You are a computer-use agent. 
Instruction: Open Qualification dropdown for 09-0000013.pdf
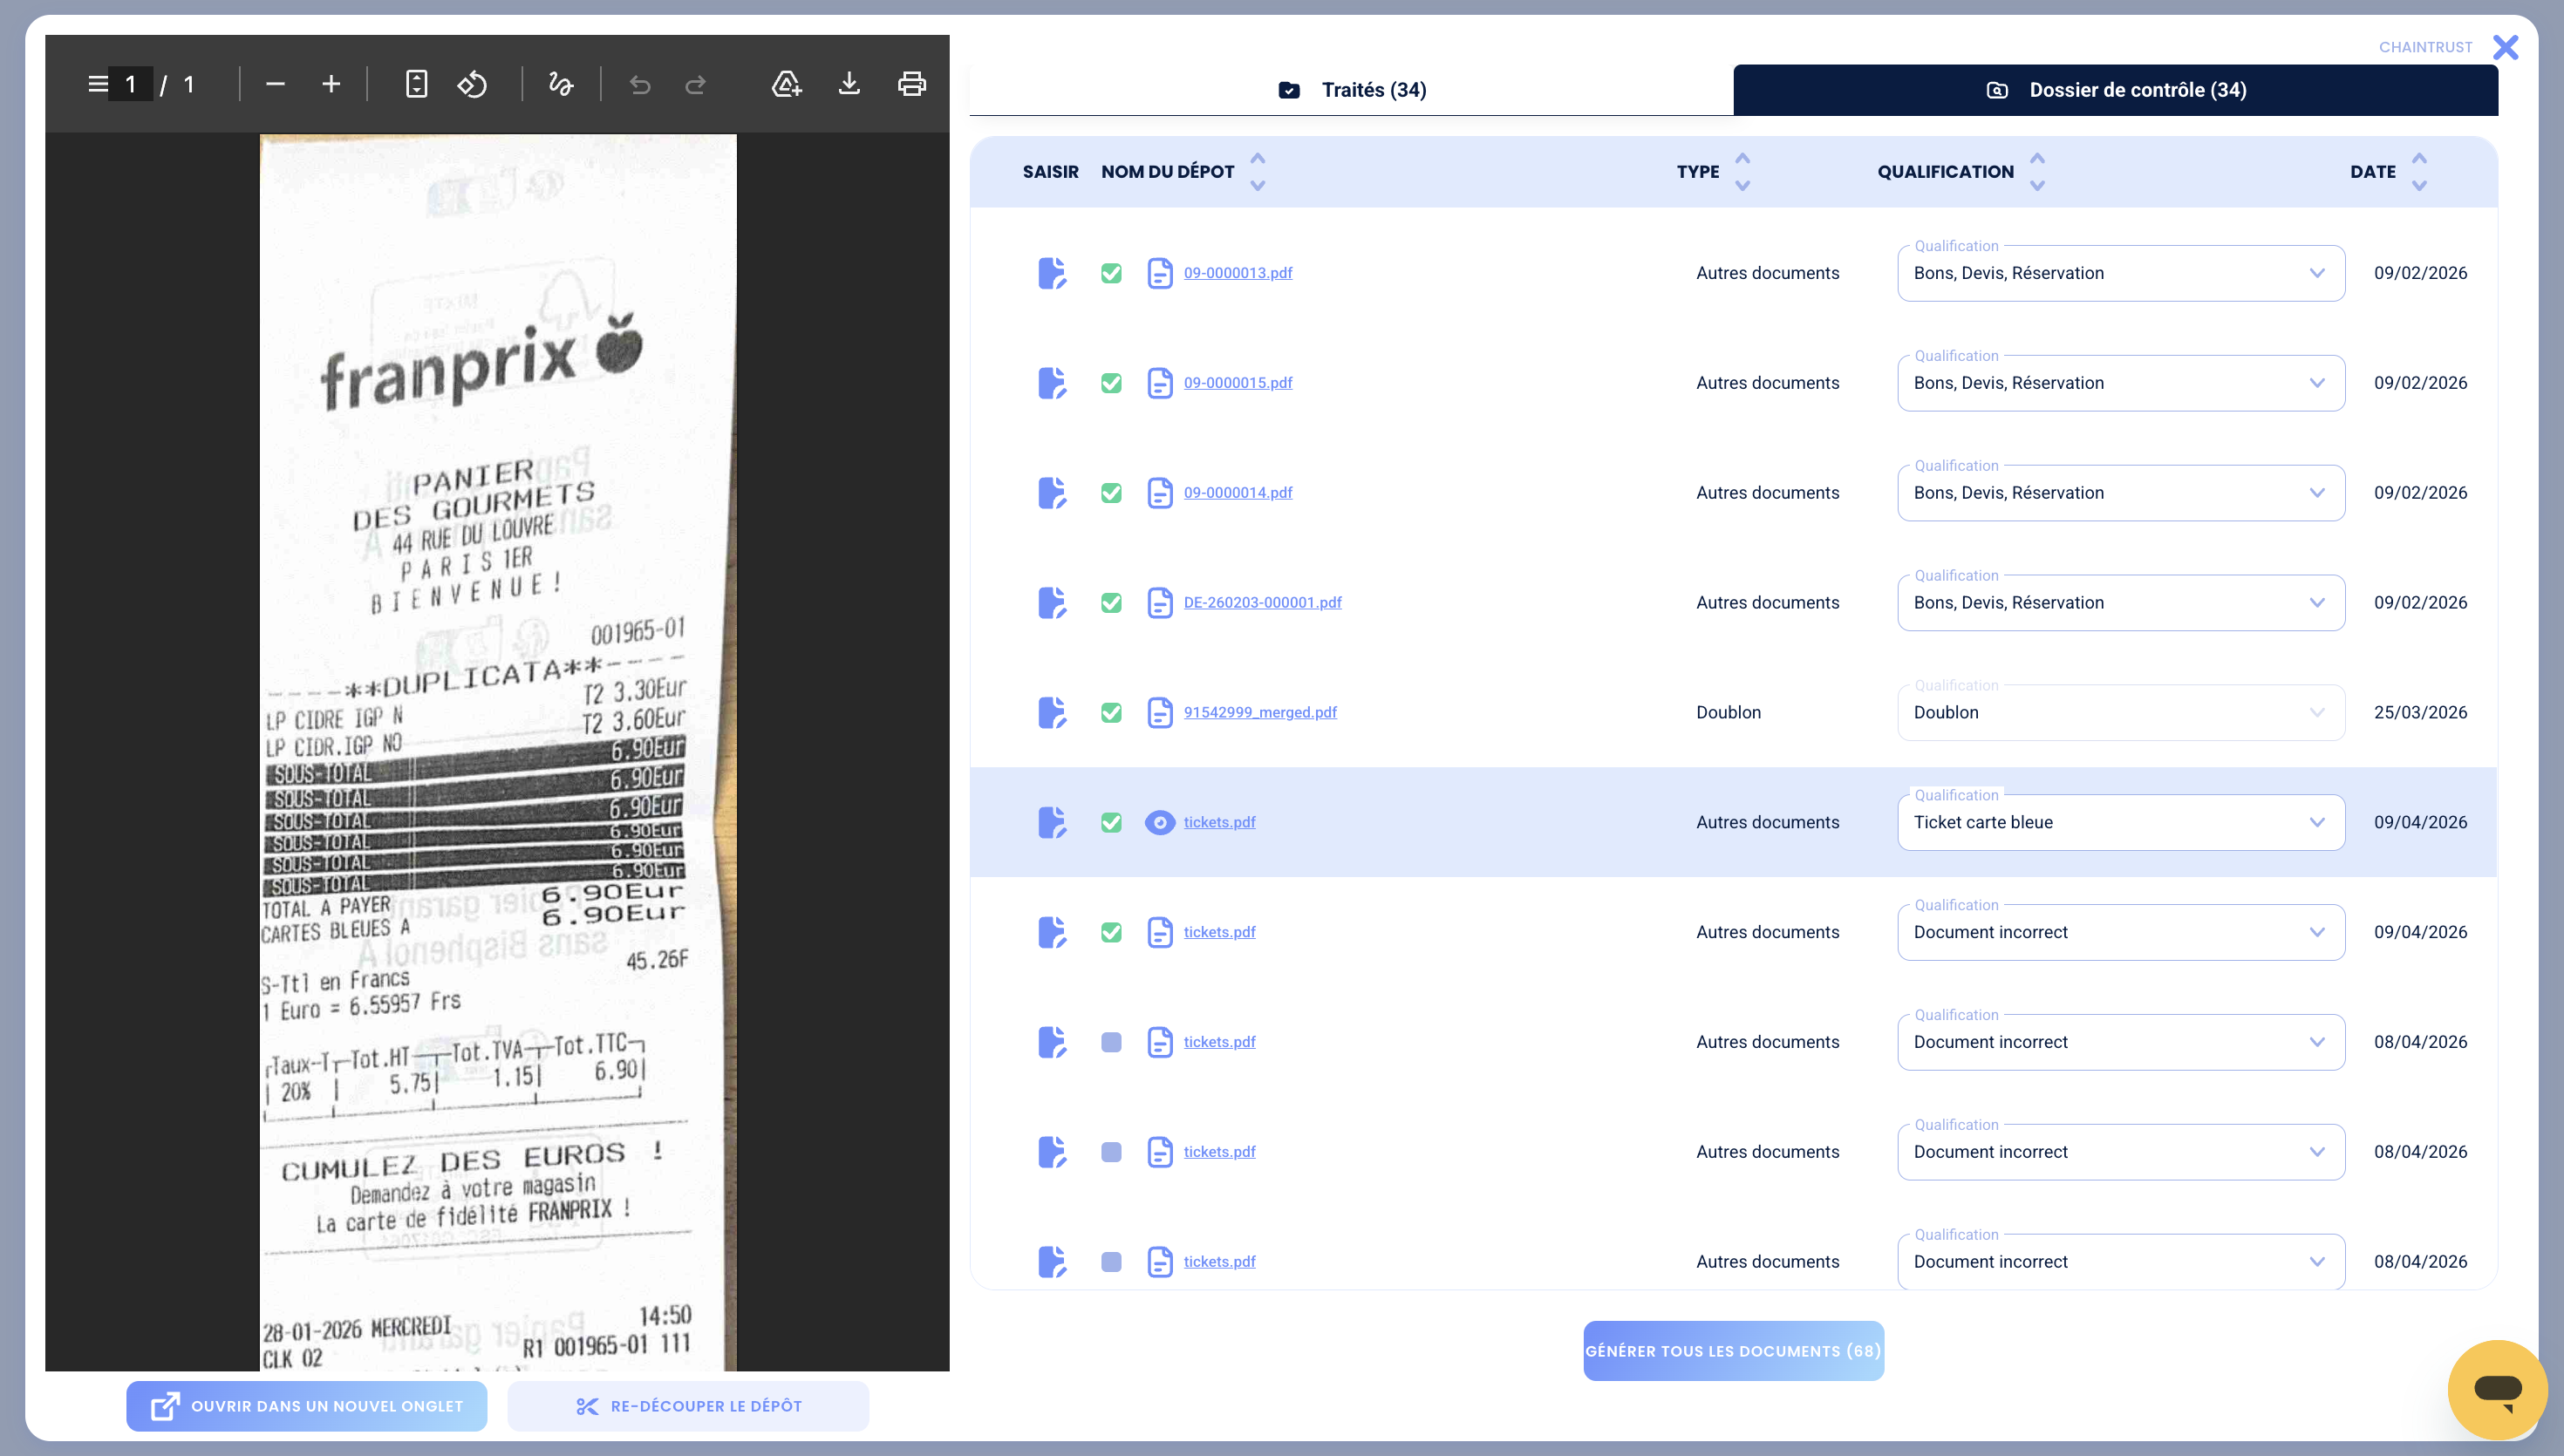click(x=2120, y=273)
